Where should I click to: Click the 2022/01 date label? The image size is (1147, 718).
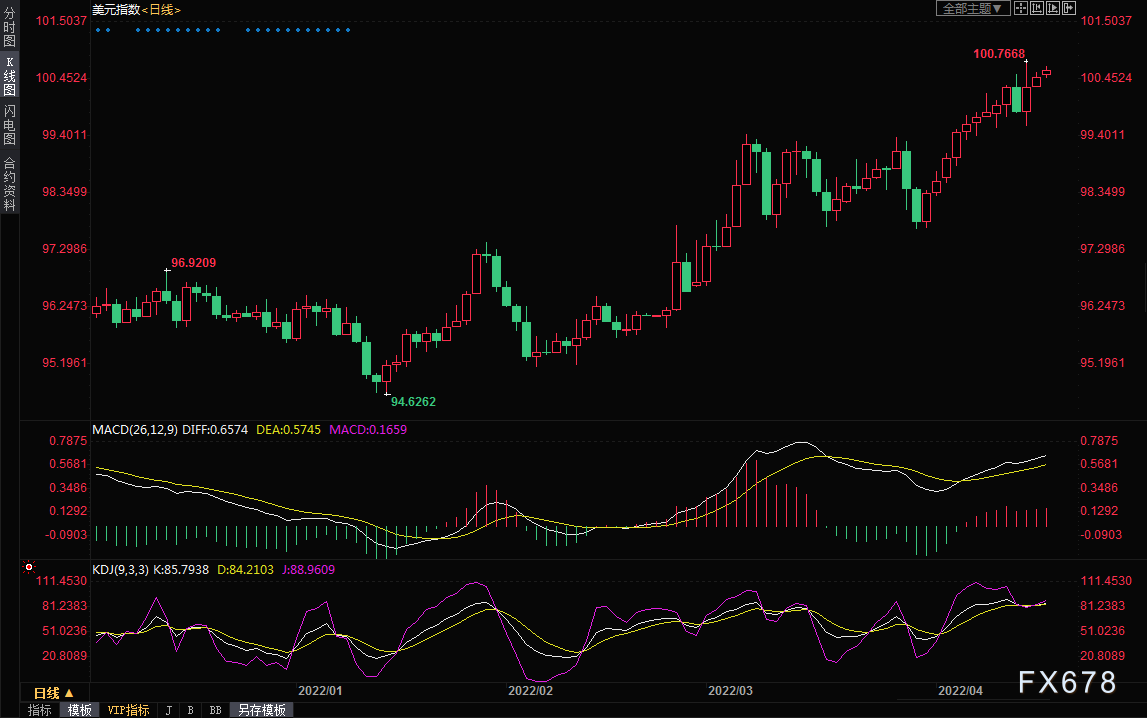(320, 690)
